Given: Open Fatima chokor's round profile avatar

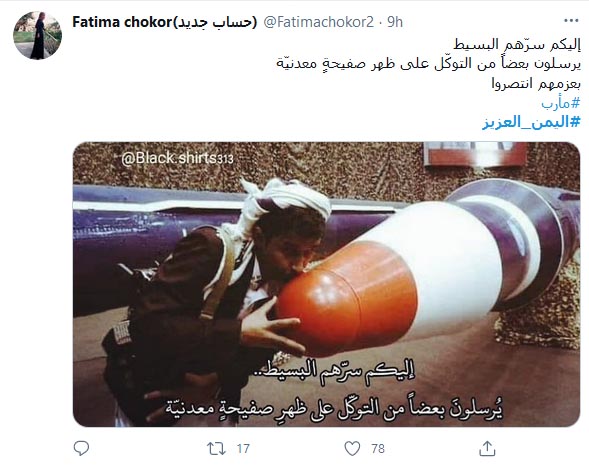Looking at the screenshot, I should [38, 35].
